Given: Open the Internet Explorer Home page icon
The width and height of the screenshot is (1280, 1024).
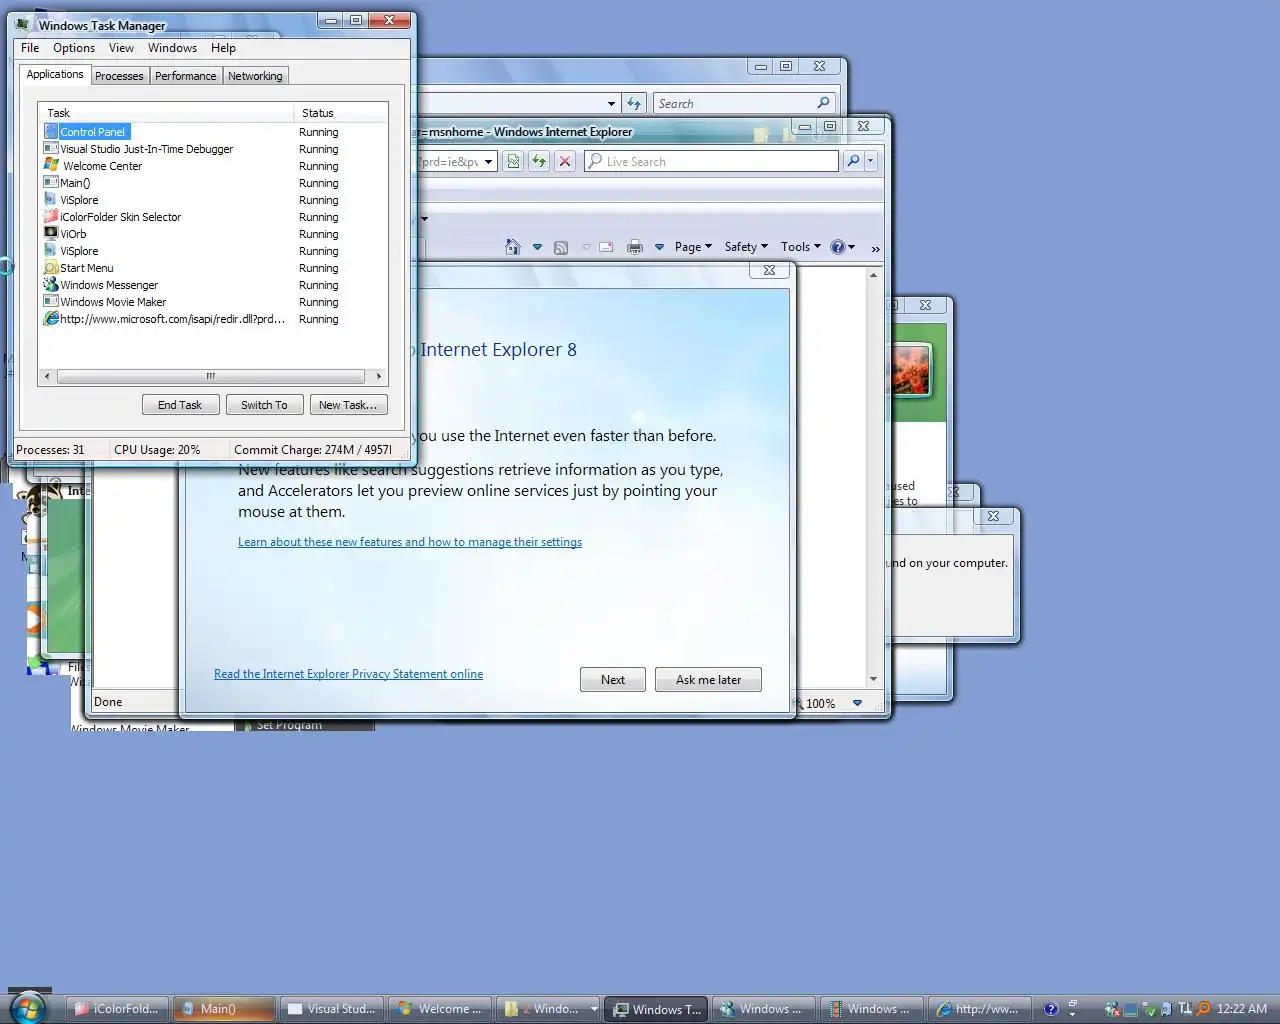Looking at the screenshot, I should pyautogui.click(x=513, y=247).
